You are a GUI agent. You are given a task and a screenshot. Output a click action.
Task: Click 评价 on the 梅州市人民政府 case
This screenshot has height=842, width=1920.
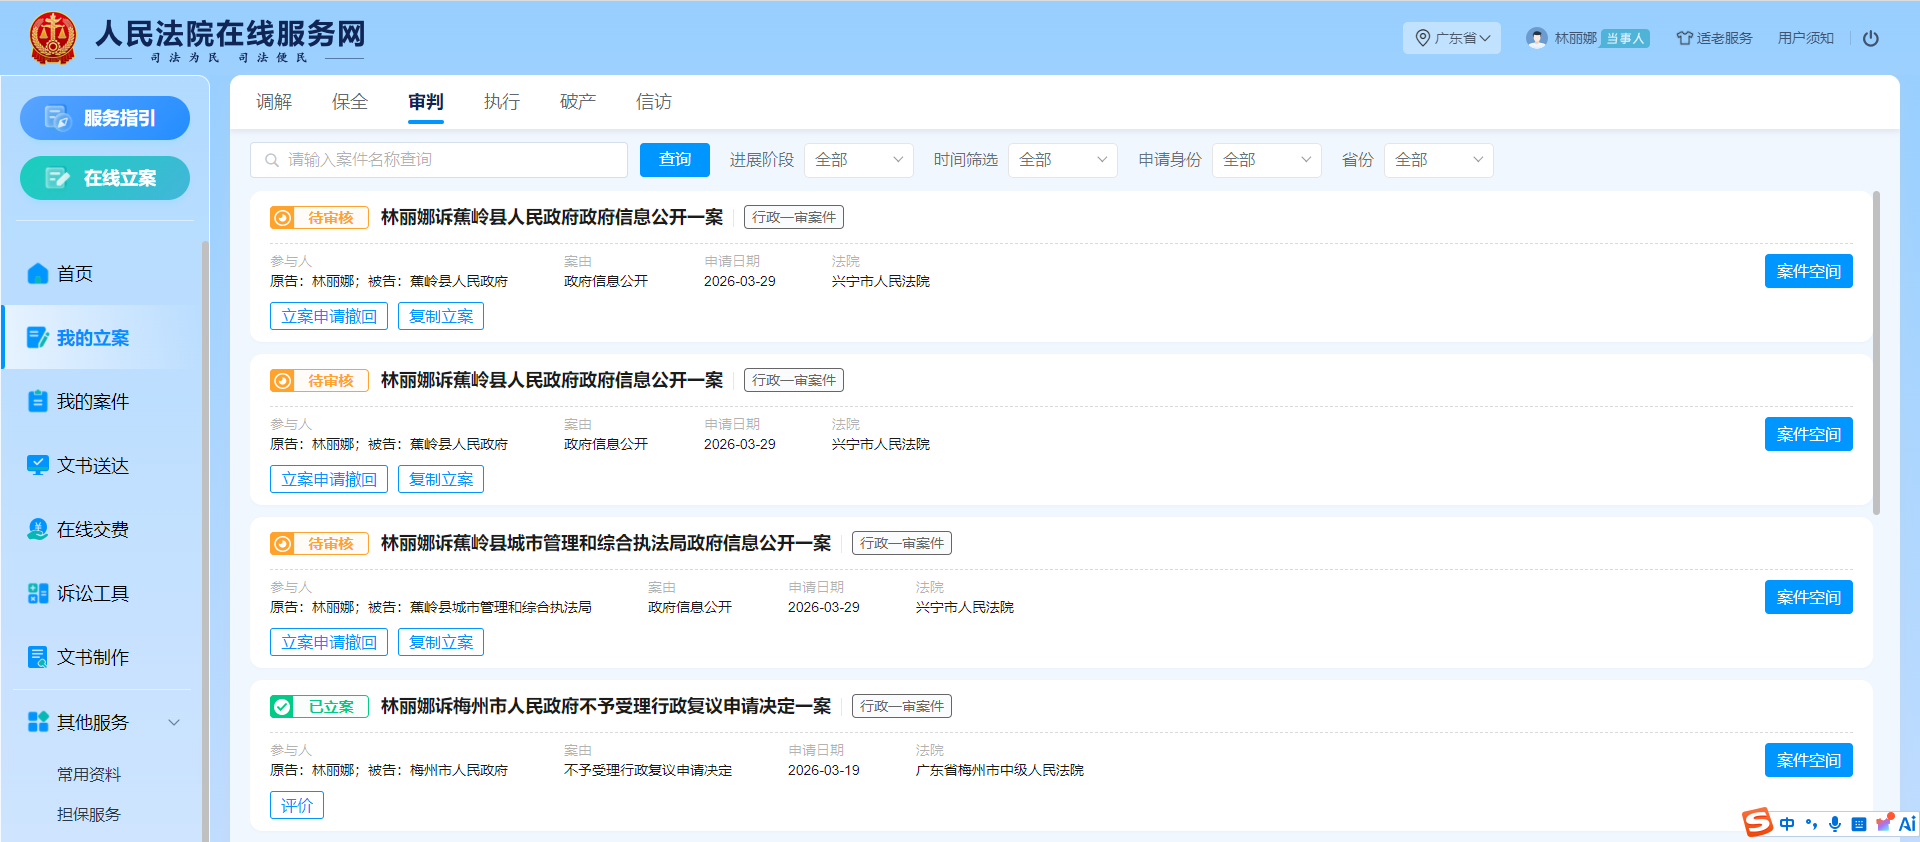click(296, 805)
